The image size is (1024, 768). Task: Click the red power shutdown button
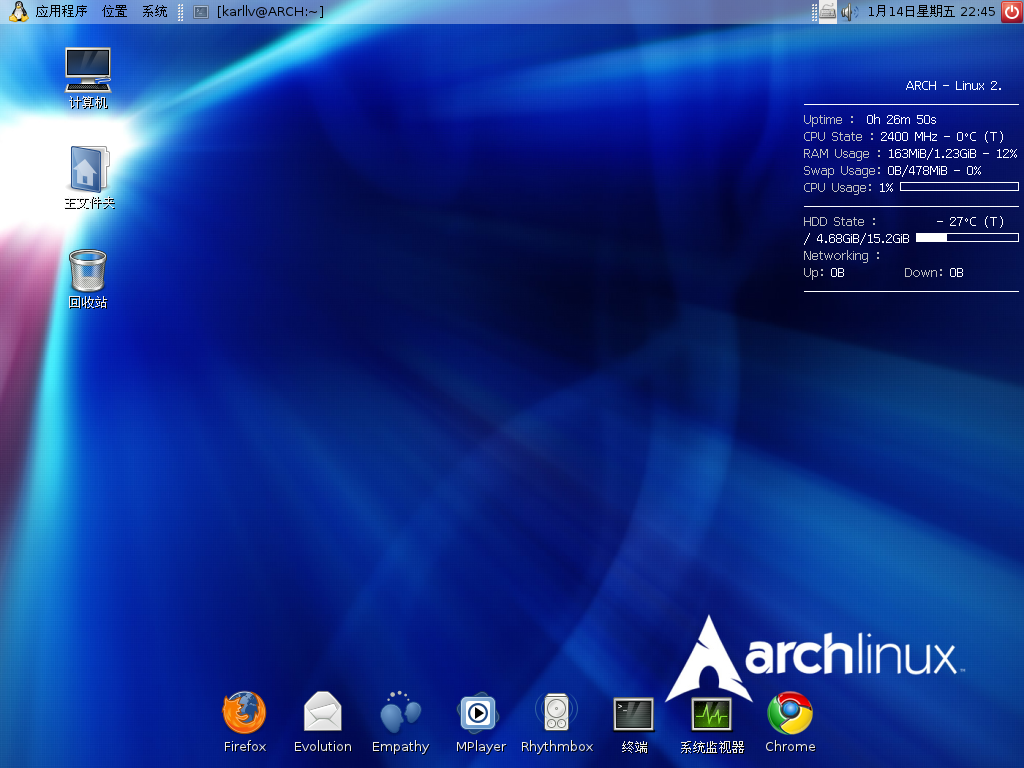pos(1012,11)
